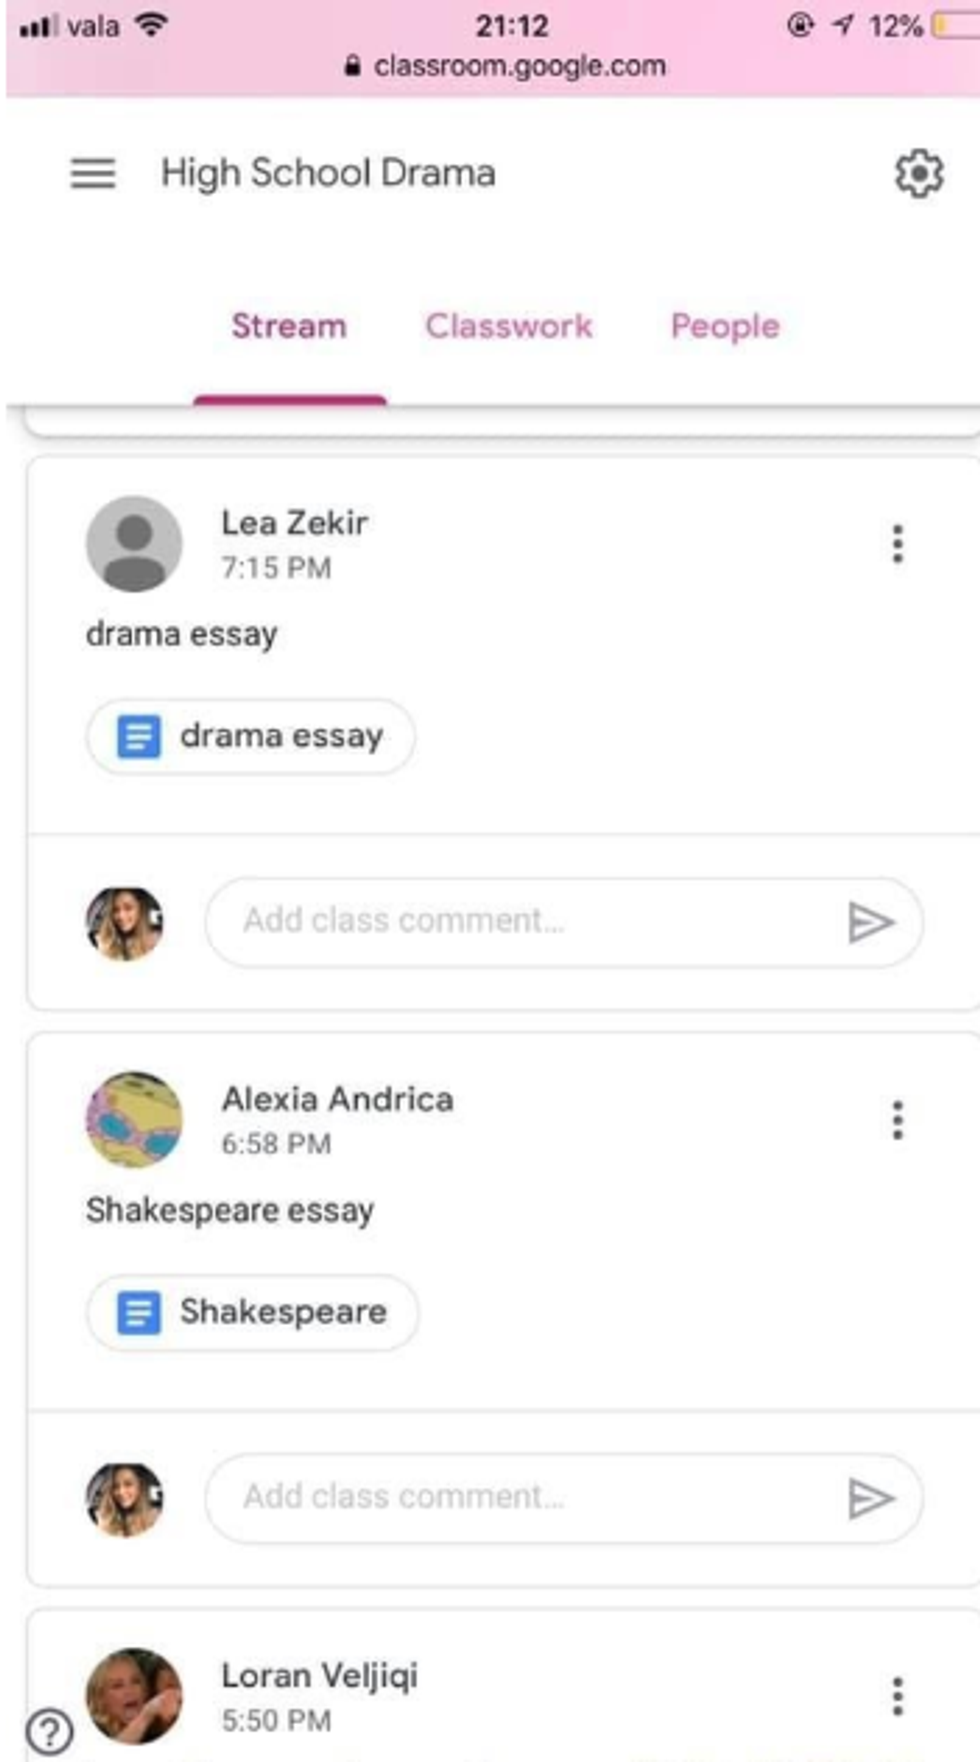Click Lea Zekir's profile avatar

pos(134,544)
